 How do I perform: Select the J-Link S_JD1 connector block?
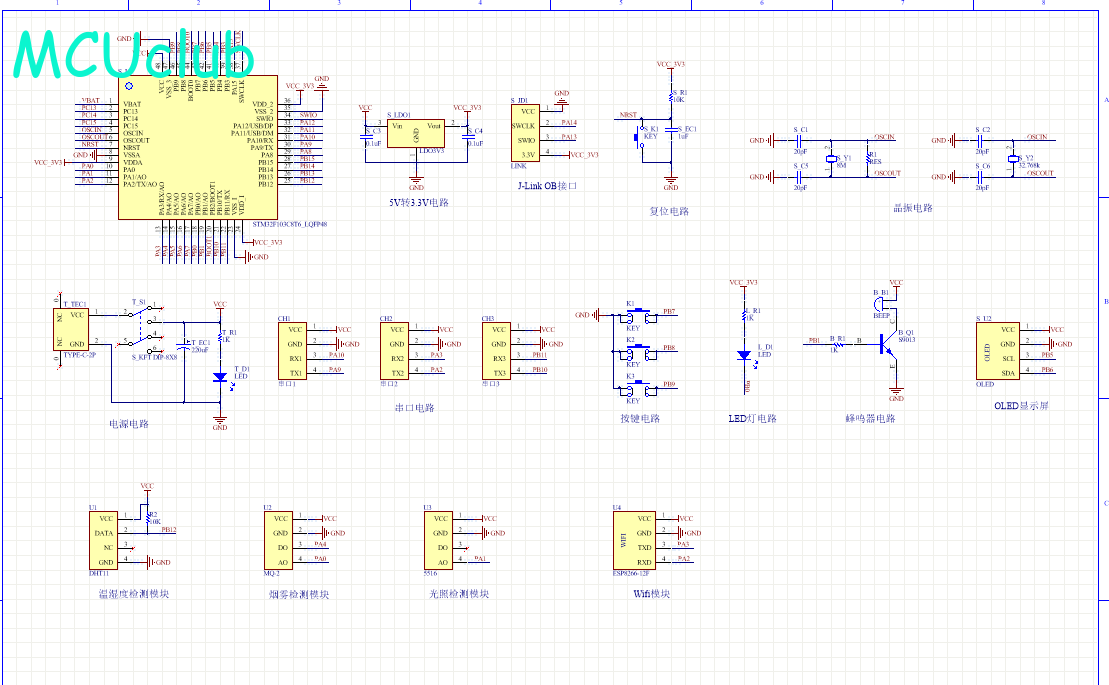pos(528,134)
